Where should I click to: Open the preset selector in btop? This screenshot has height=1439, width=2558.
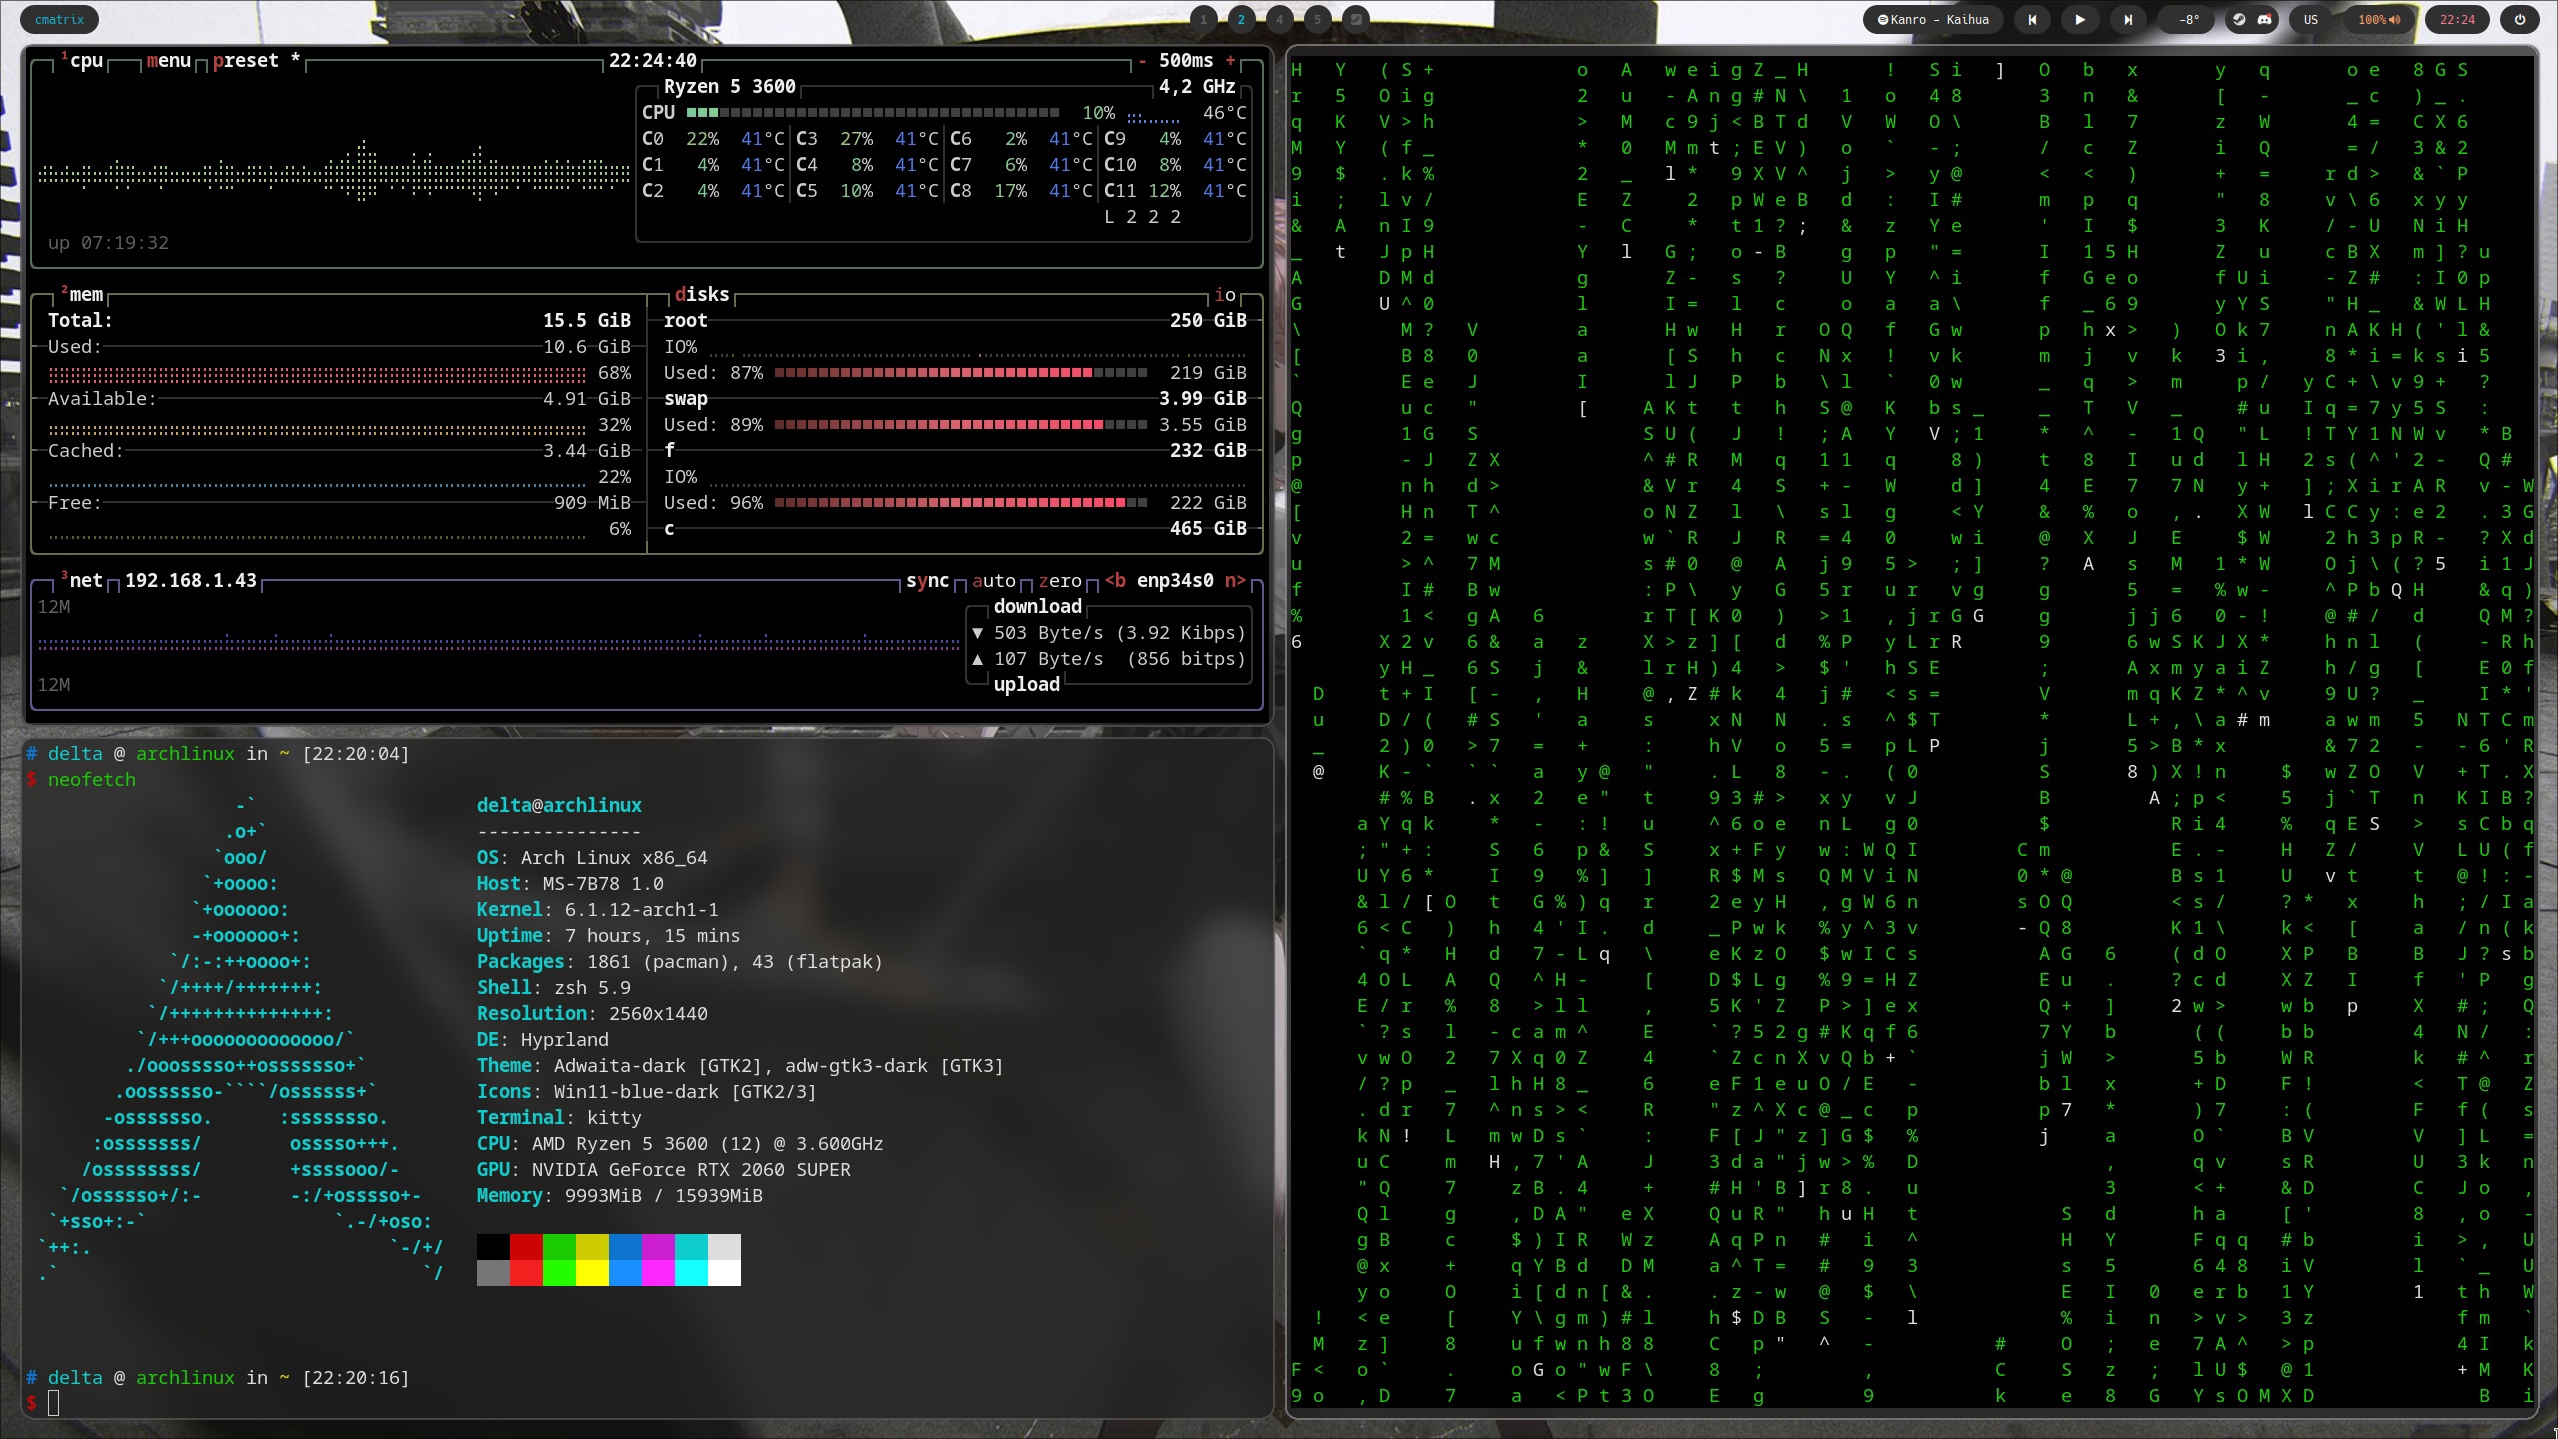pos(246,61)
